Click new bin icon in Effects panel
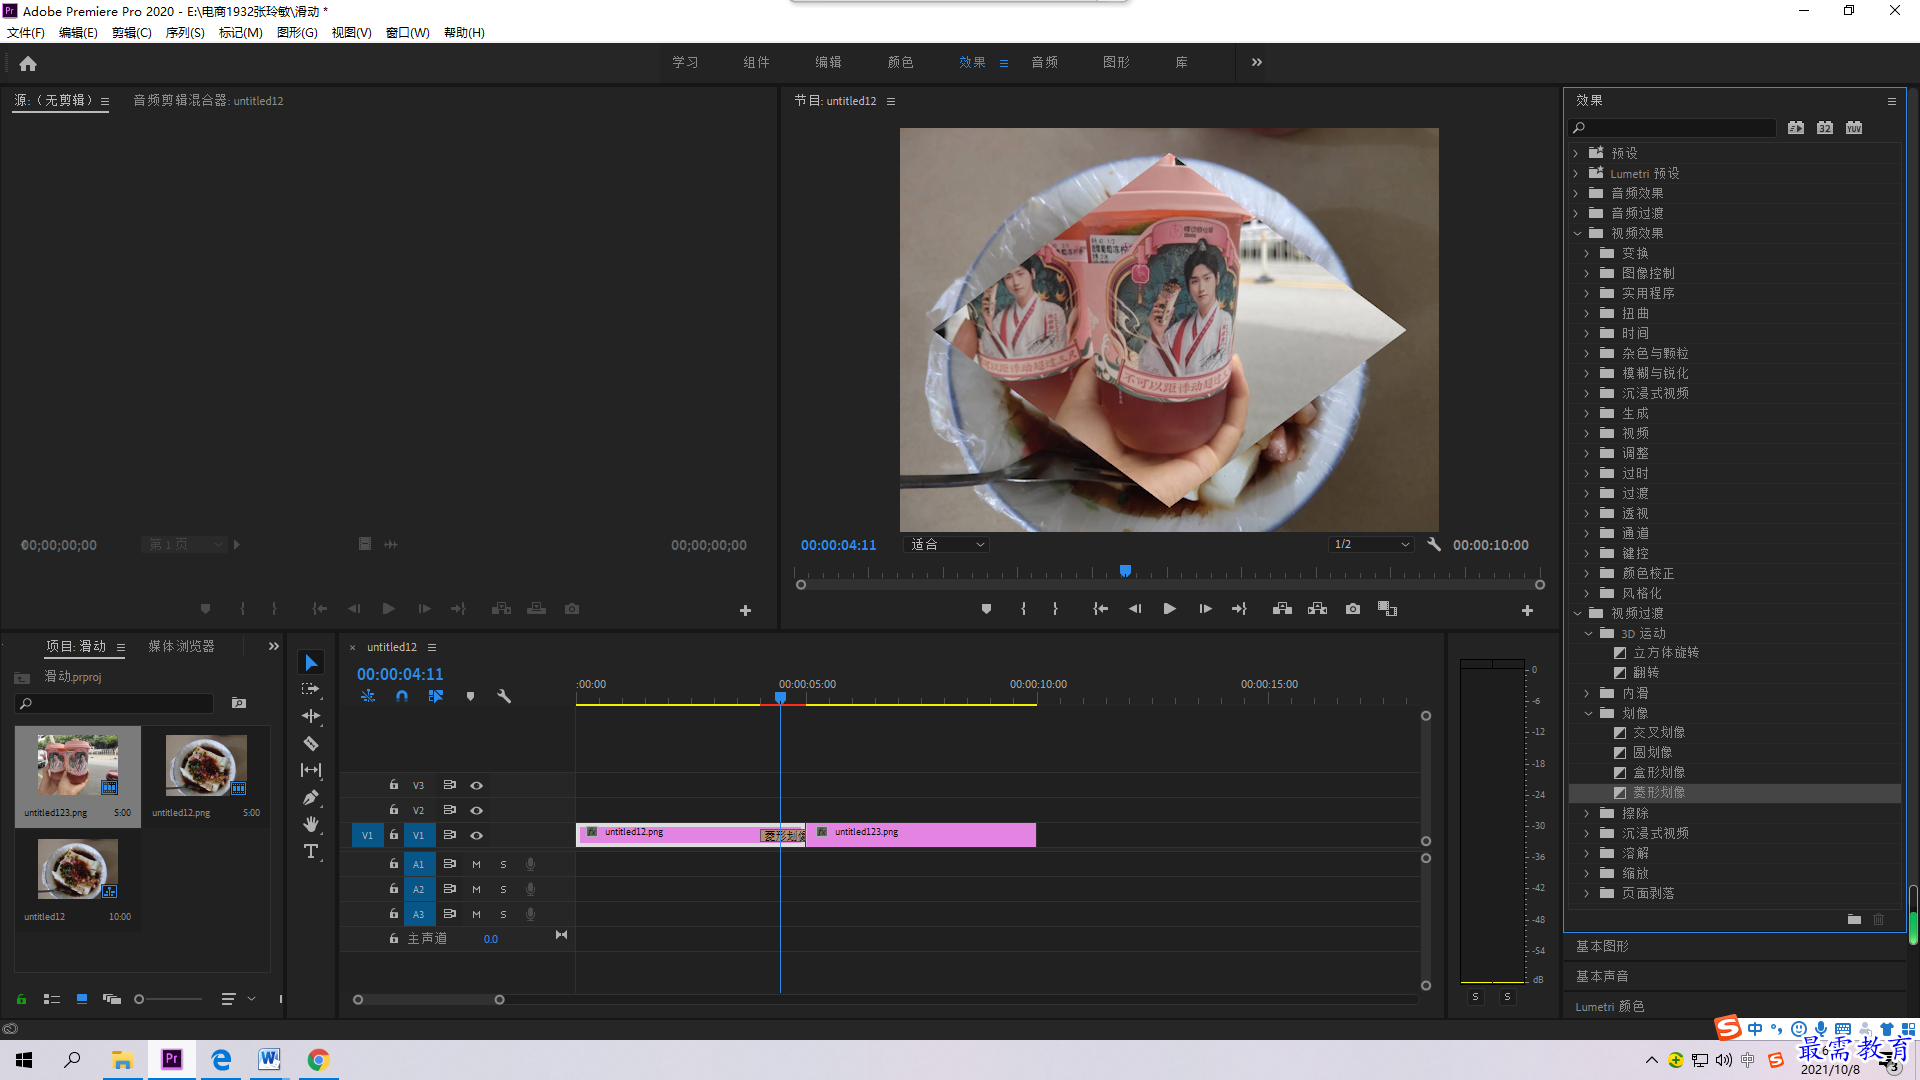The width and height of the screenshot is (1920, 1080). (x=1854, y=919)
